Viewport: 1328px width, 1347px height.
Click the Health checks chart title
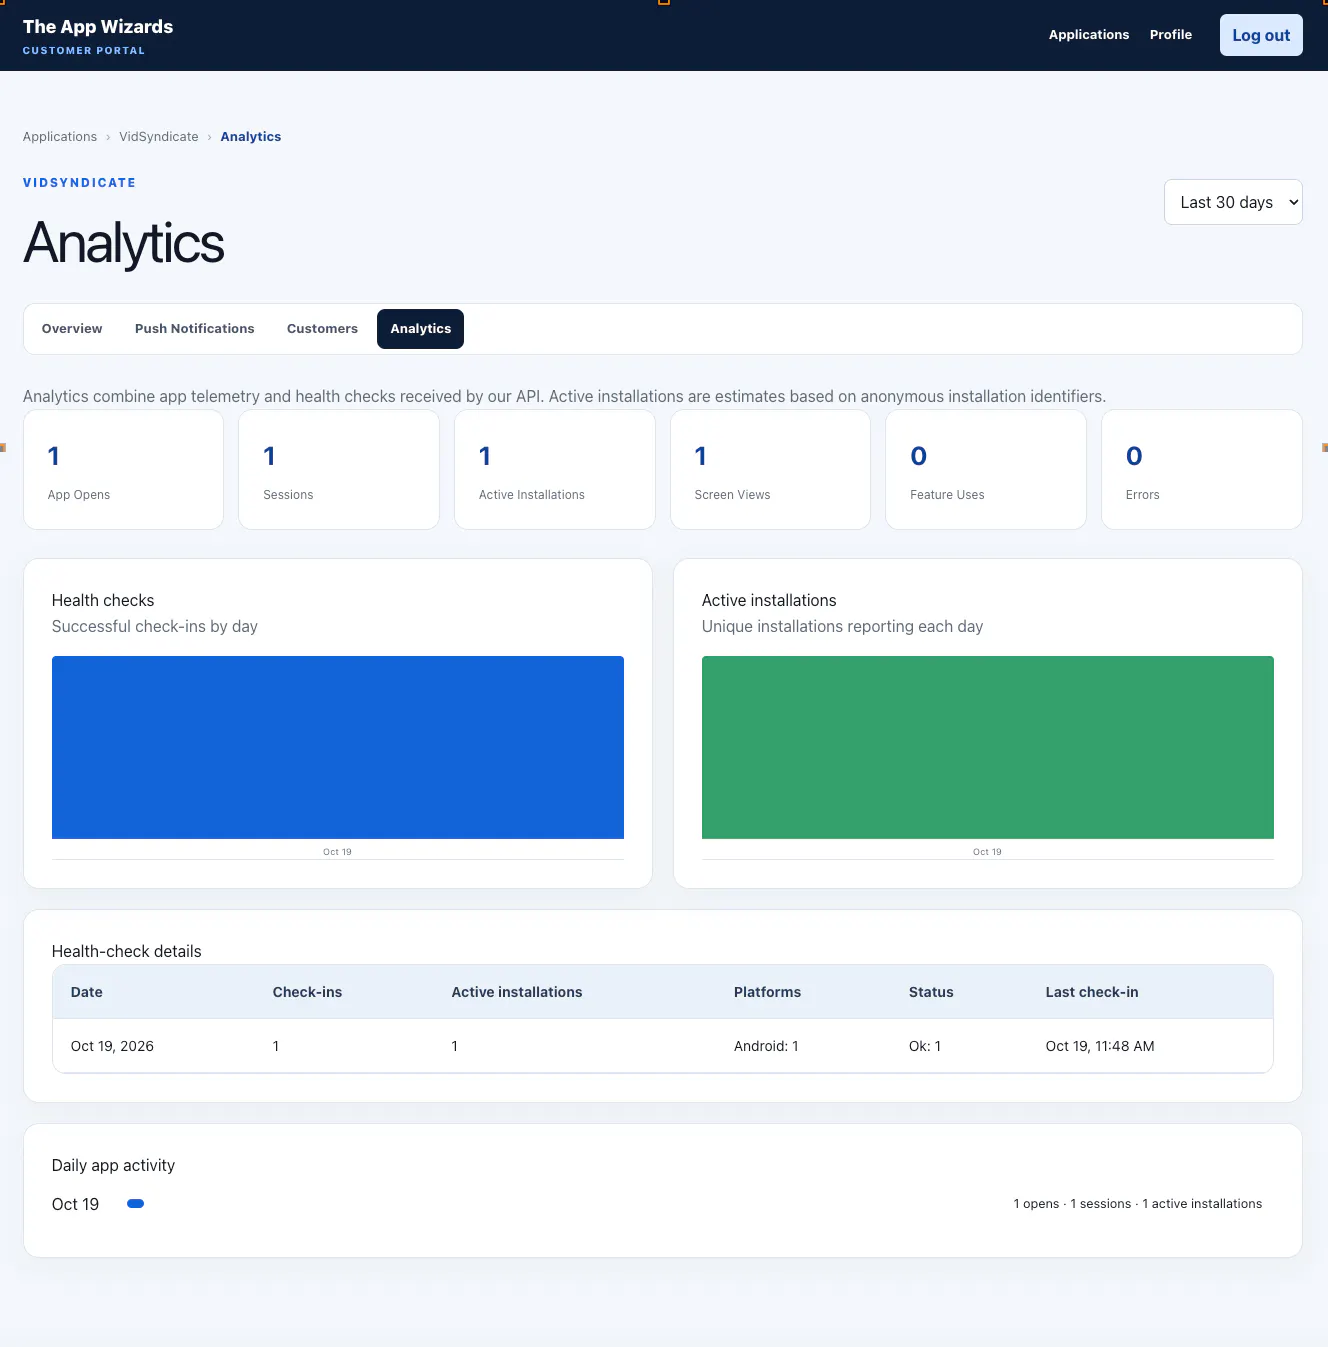(x=103, y=600)
